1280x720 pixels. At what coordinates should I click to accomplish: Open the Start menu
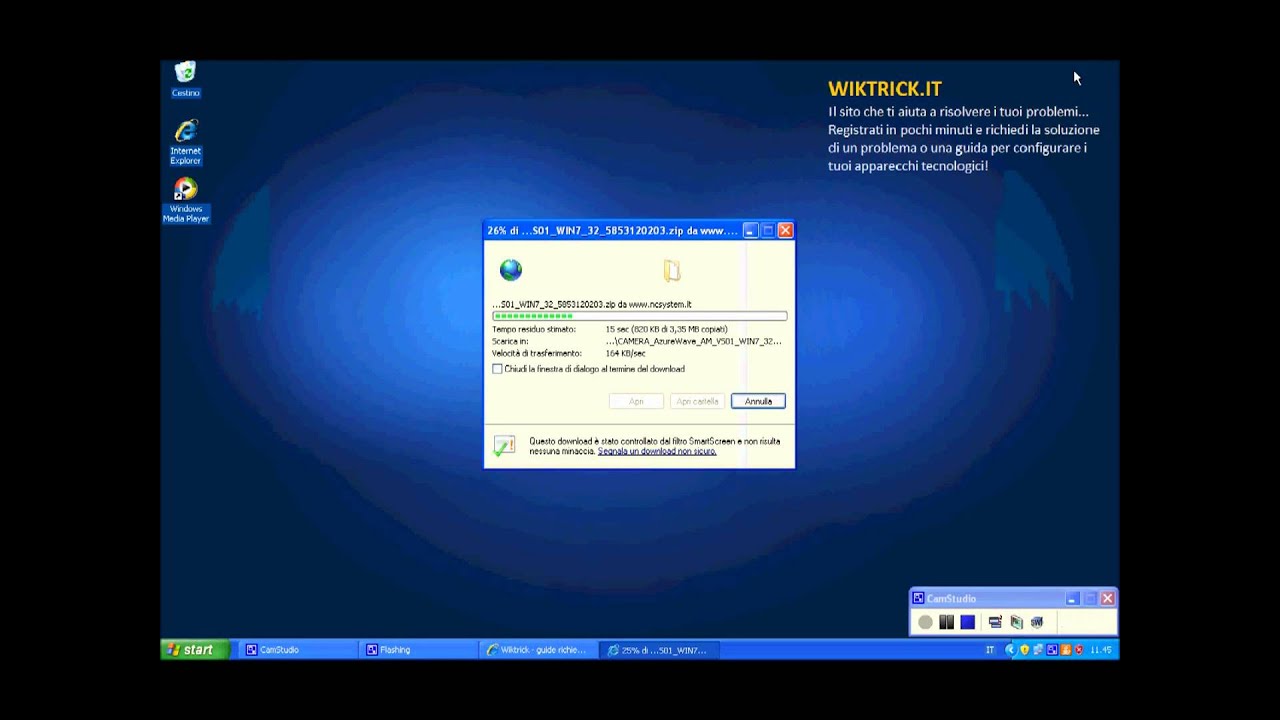(x=196, y=650)
